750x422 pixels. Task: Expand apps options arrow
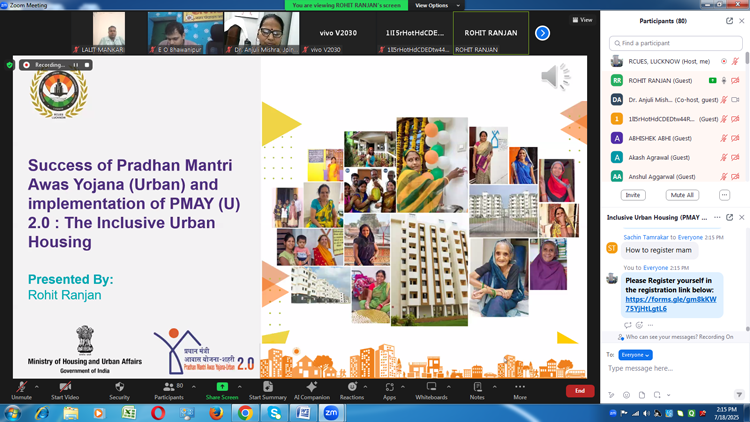tap(403, 387)
